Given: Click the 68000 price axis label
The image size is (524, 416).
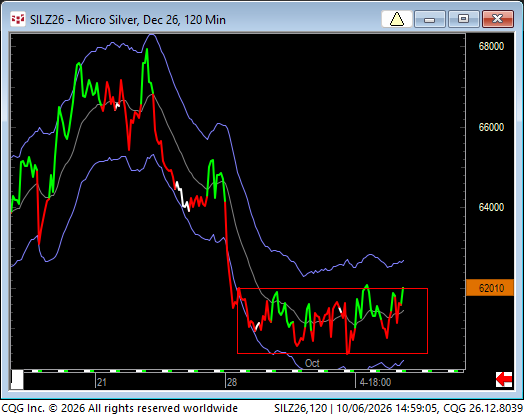Looking at the screenshot, I should coord(491,46).
